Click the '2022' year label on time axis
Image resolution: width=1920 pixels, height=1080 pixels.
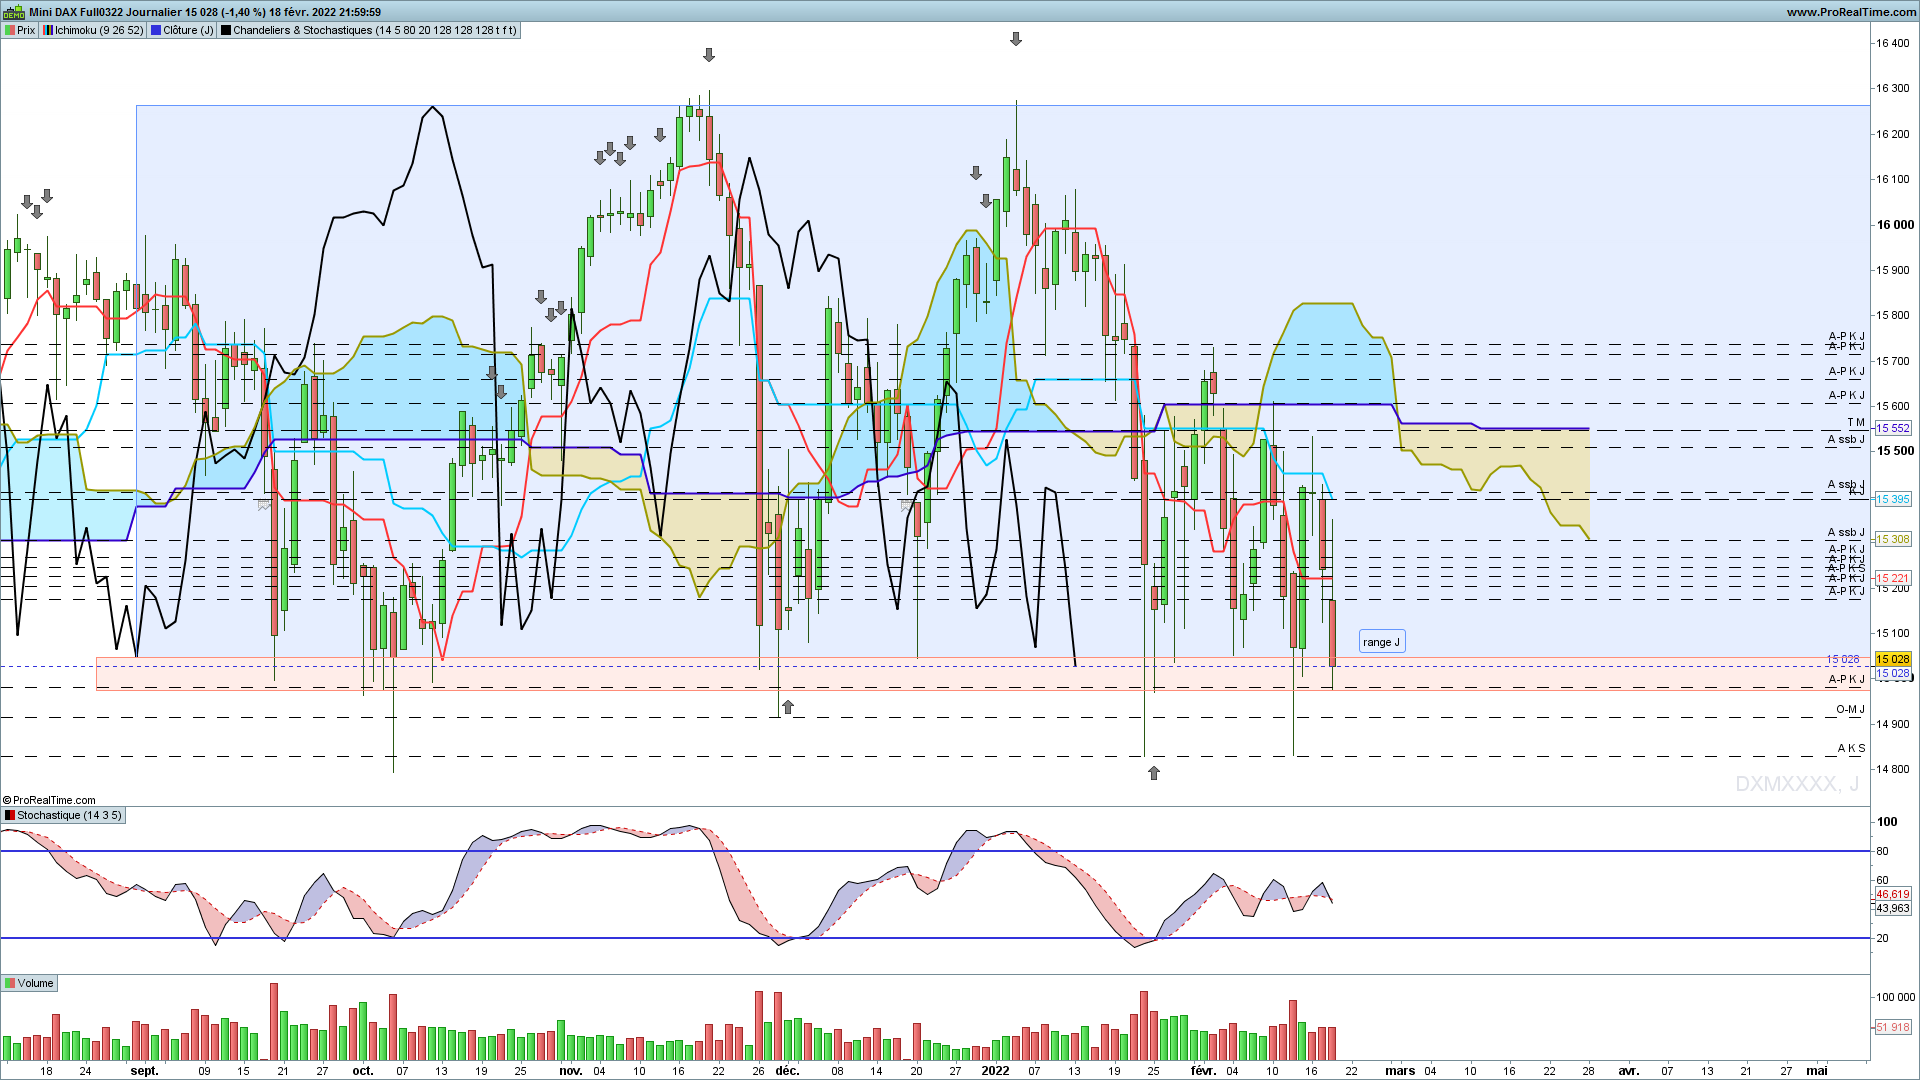click(x=995, y=1071)
